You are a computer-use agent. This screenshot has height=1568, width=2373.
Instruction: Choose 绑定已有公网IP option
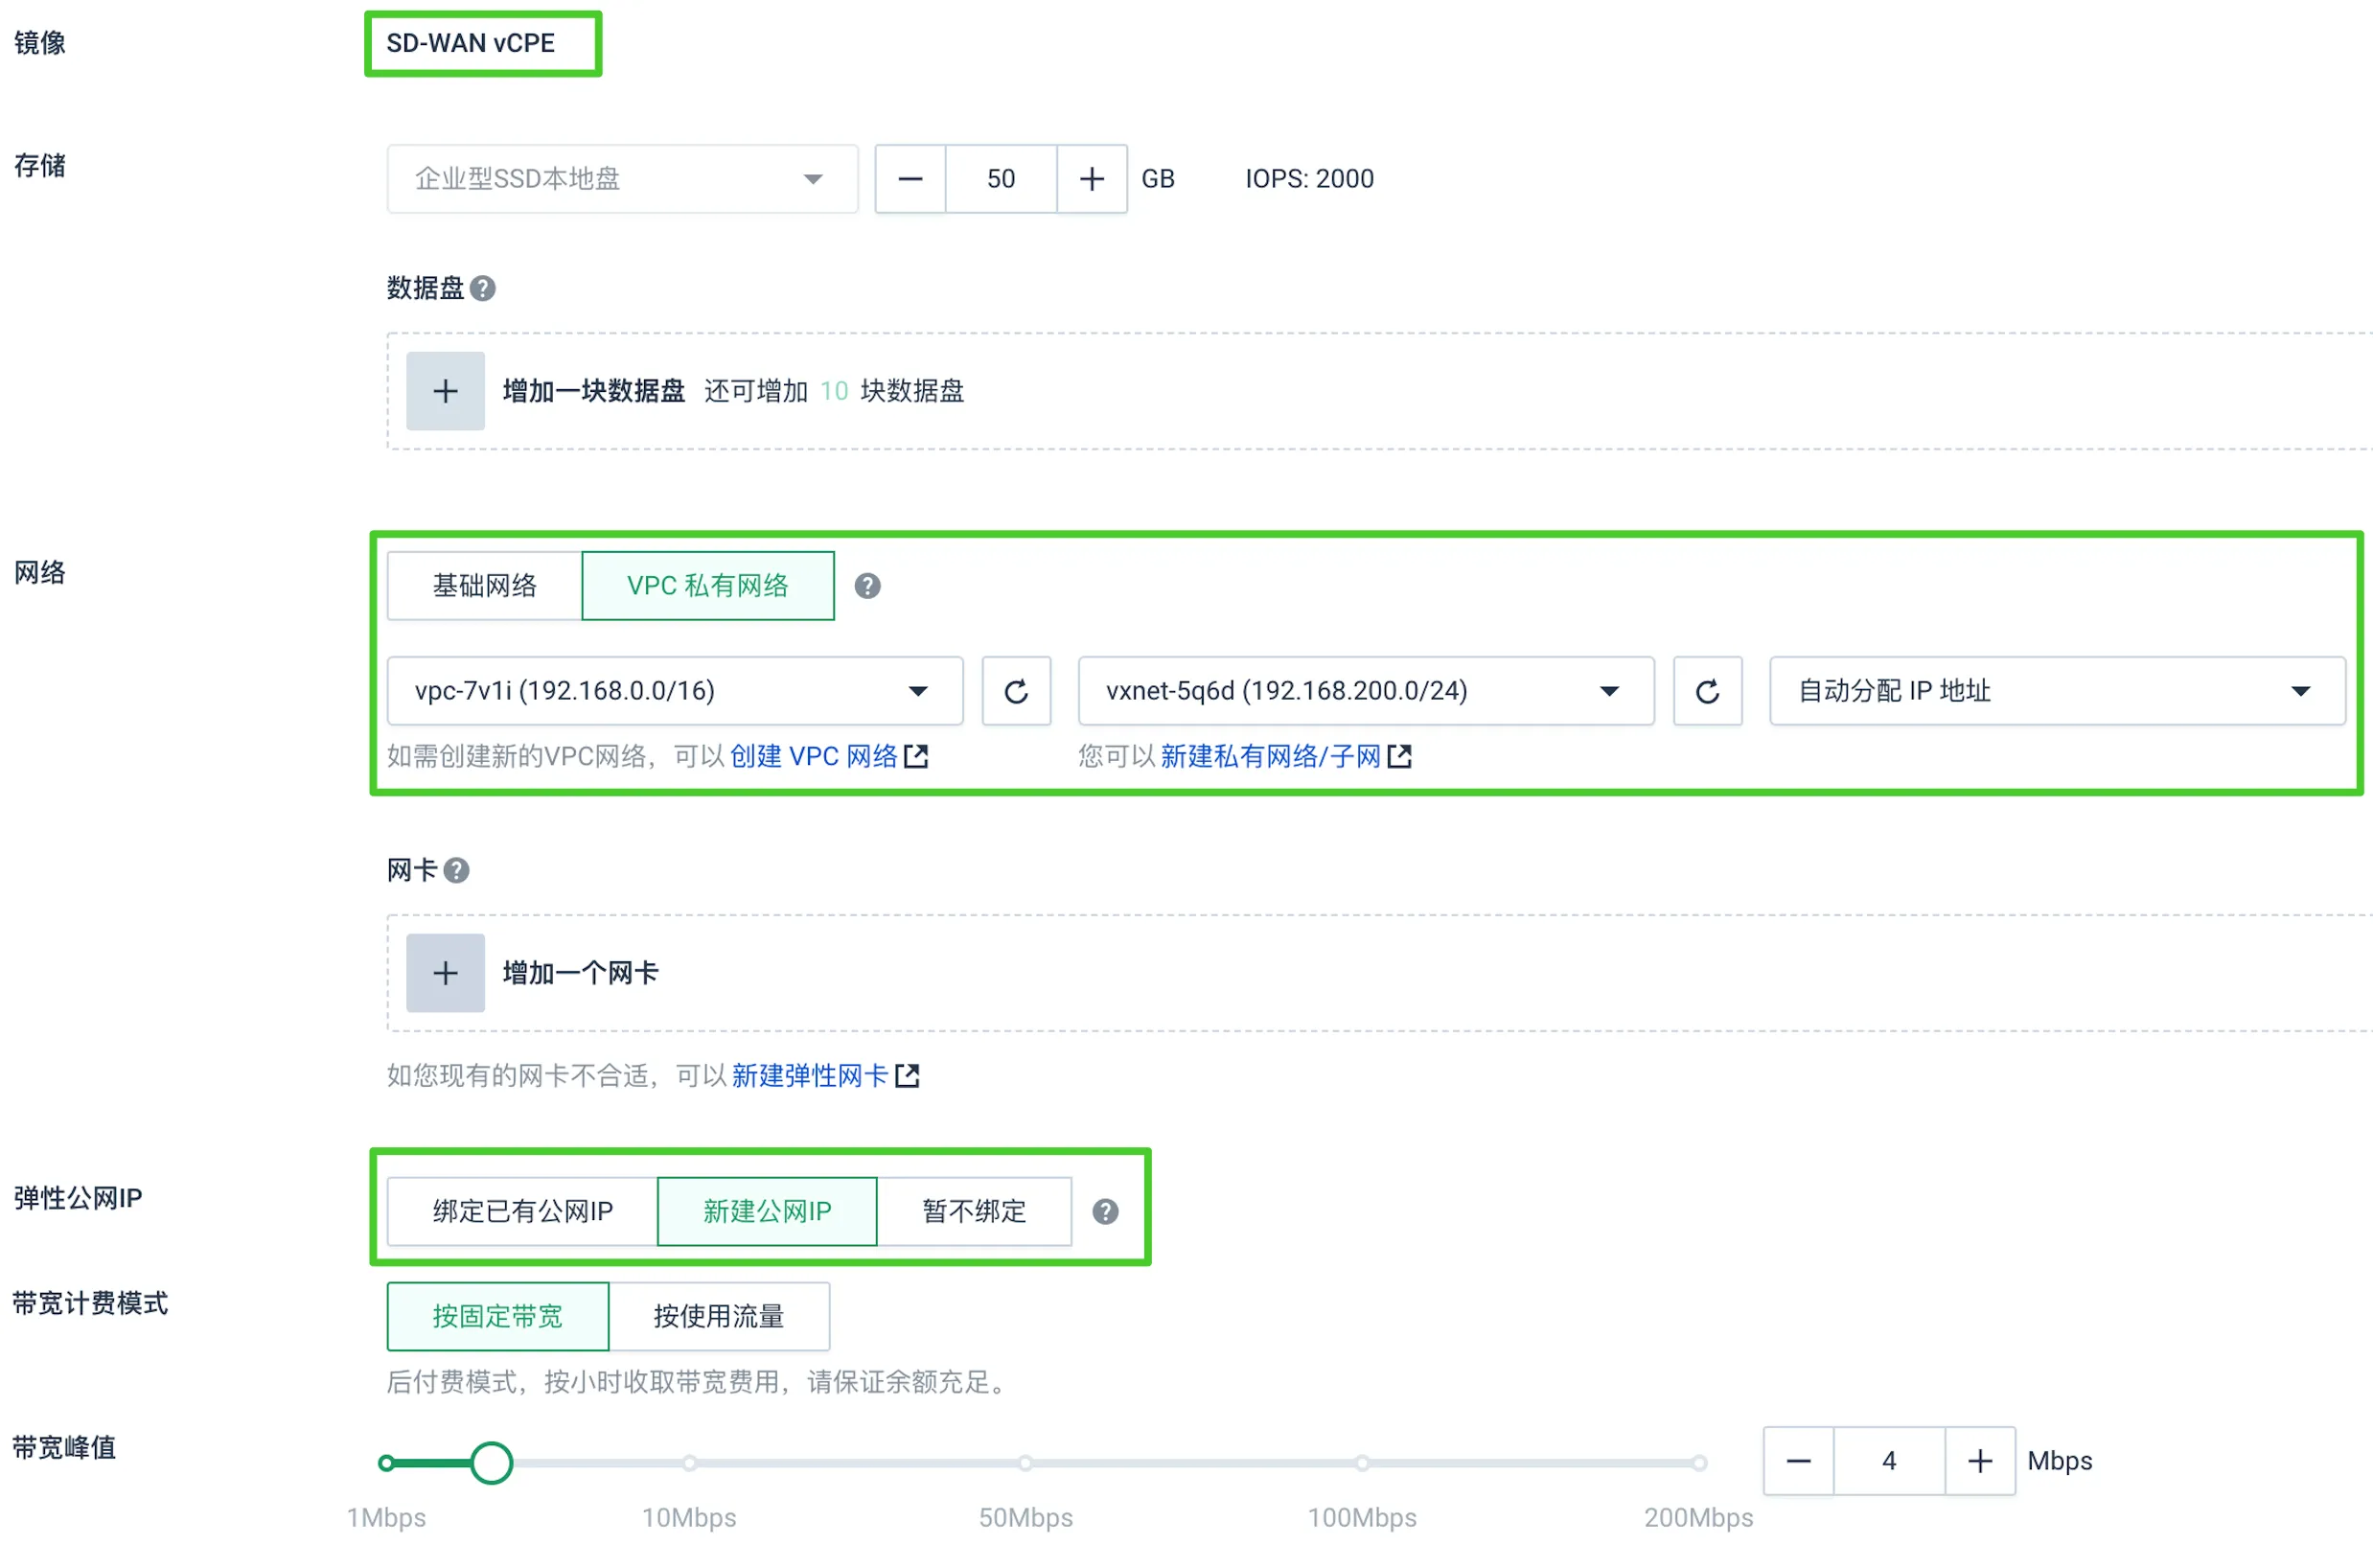click(x=523, y=1212)
